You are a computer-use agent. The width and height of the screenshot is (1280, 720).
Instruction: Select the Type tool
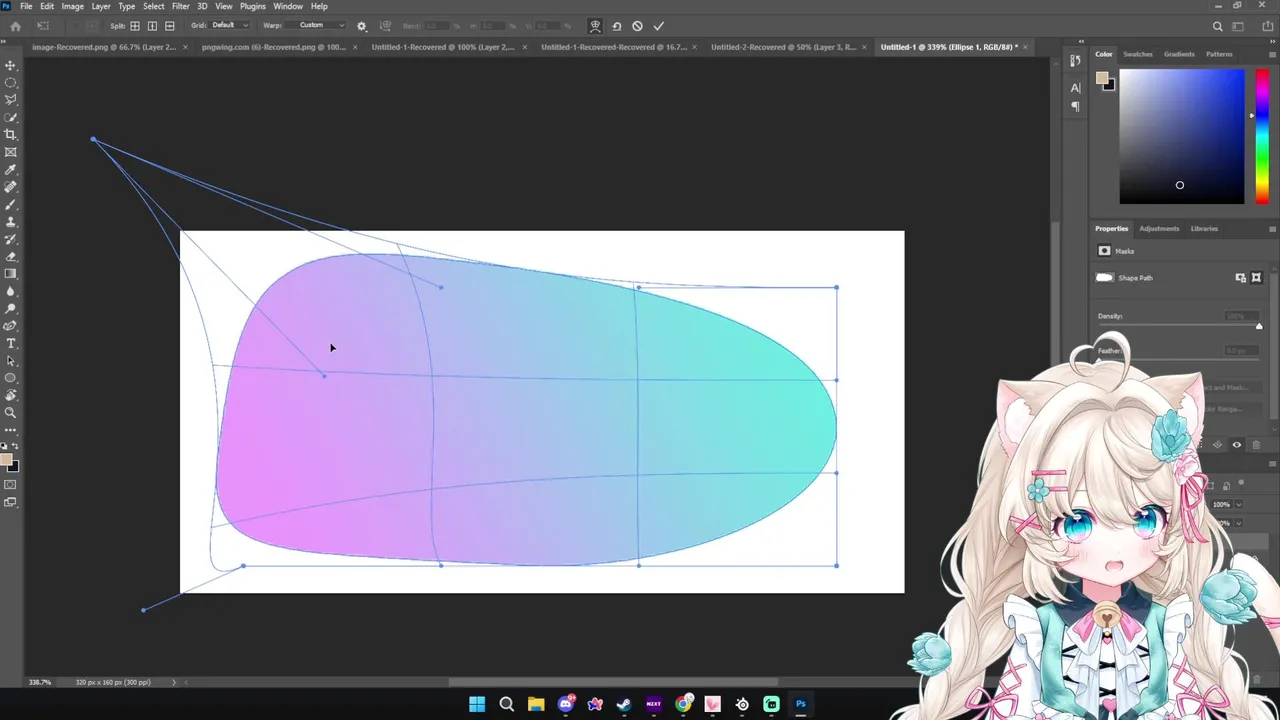(11, 343)
